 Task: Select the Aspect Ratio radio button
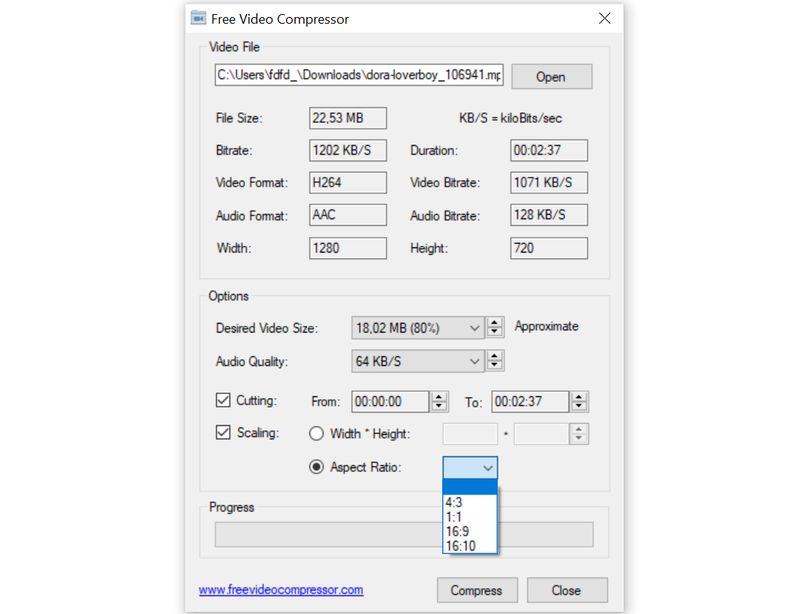[x=316, y=467]
